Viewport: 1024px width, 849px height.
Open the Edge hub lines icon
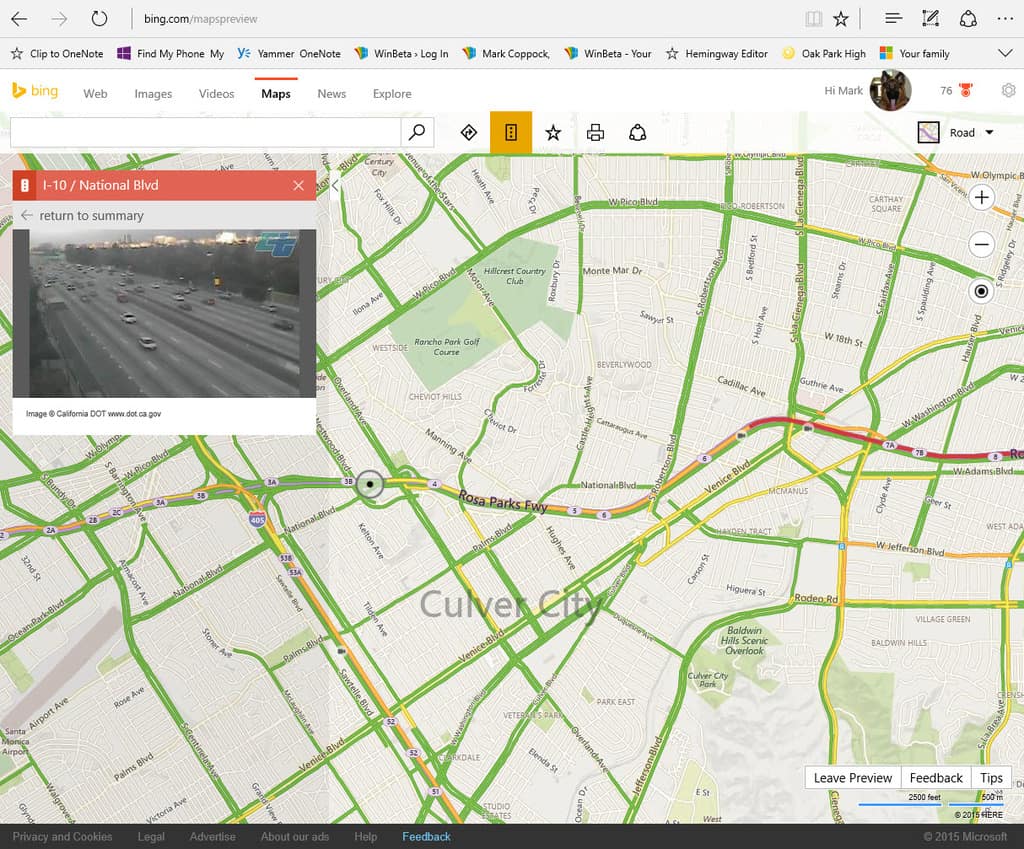[893, 19]
